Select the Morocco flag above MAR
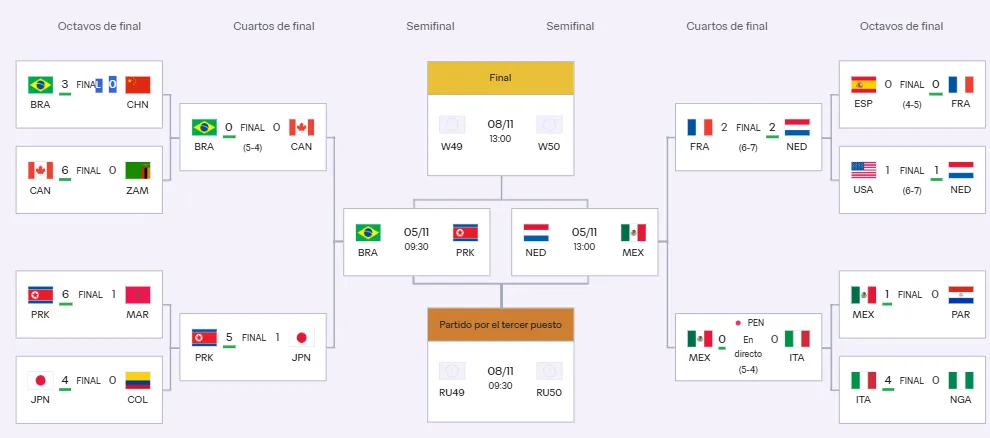This screenshot has width=990, height=438. coord(138,295)
